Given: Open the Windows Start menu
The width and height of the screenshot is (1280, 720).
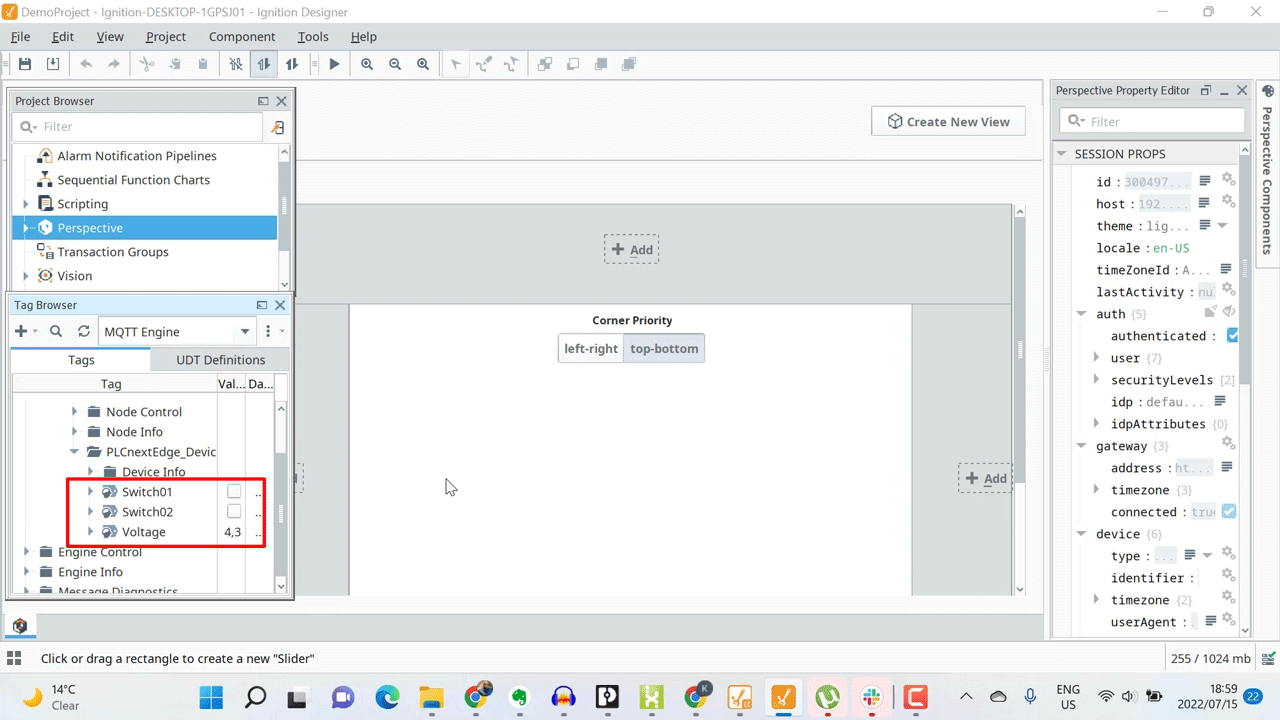Looking at the screenshot, I should (x=211, y=697).
